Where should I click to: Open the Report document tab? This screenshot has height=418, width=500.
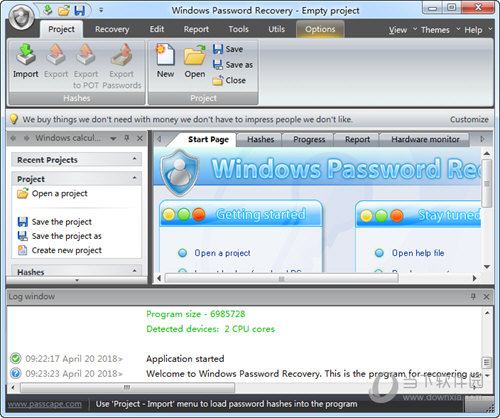(x=357, y=139)
